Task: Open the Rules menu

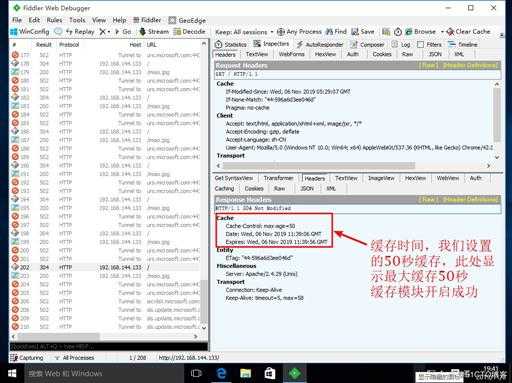Action: [54, 20]
